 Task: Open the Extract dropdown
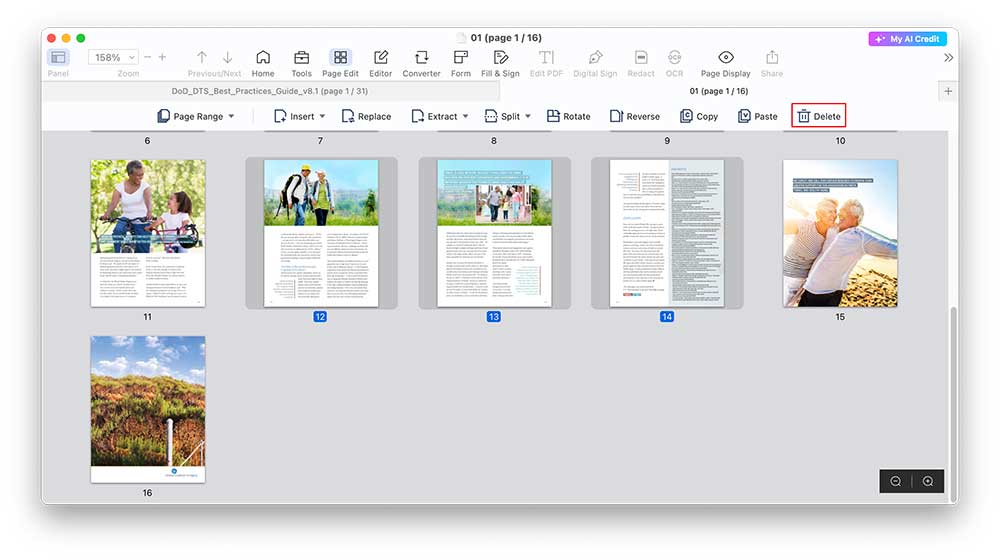tap(440, 116)
